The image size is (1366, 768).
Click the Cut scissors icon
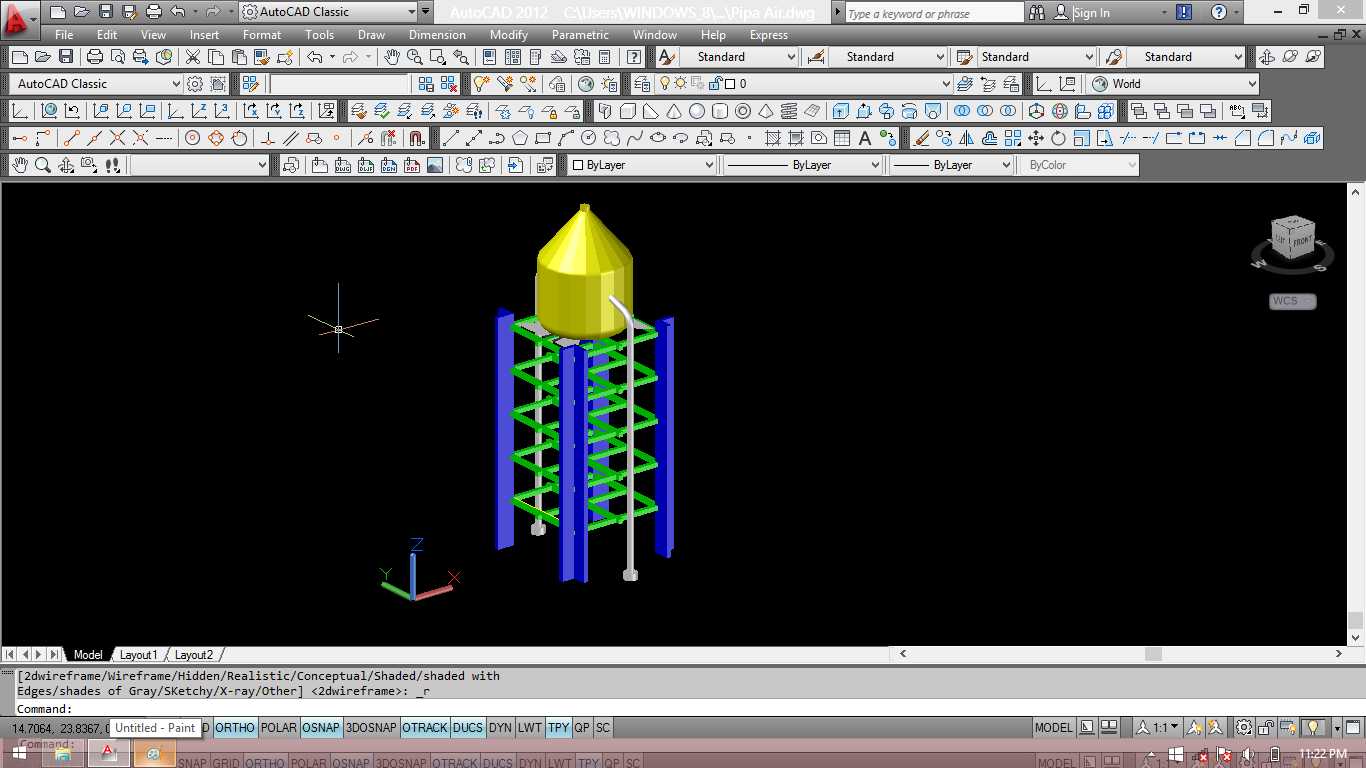pos(192,57)
